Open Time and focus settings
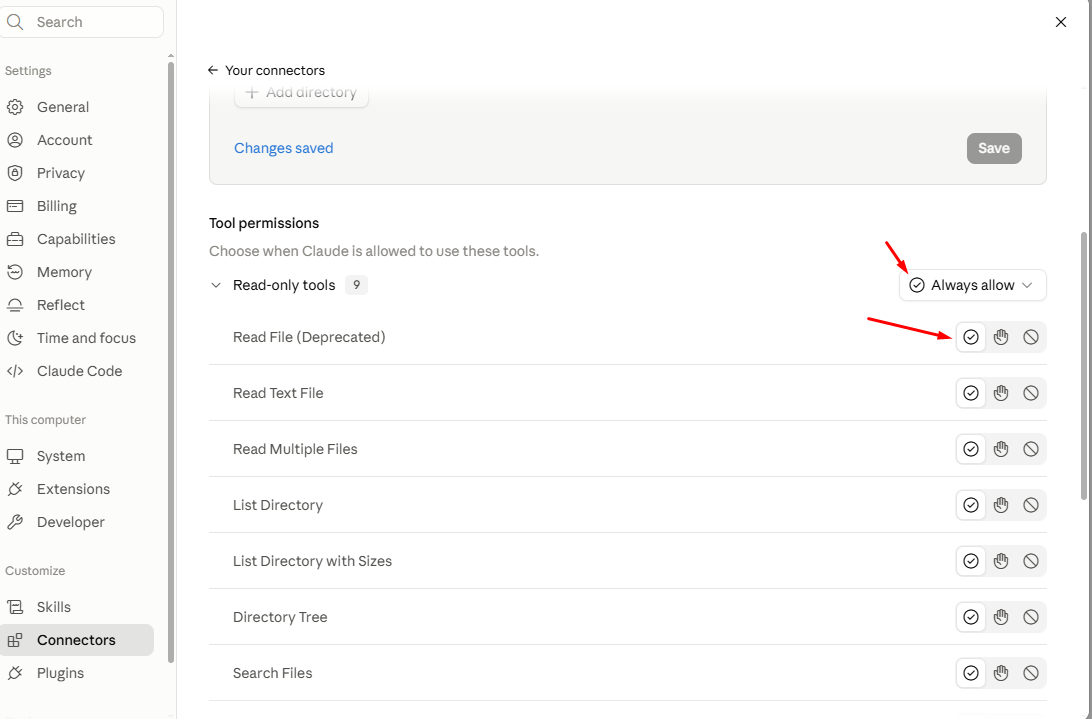 77,338
